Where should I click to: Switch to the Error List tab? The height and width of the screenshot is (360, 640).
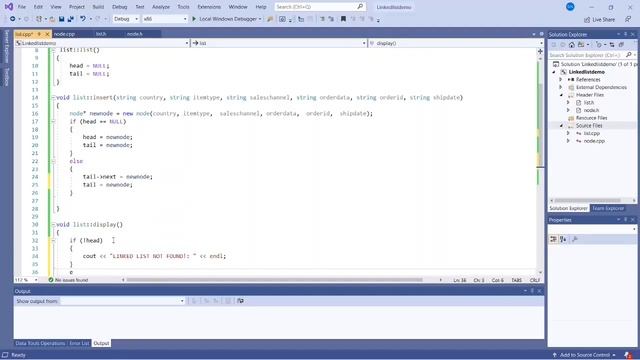79,343
